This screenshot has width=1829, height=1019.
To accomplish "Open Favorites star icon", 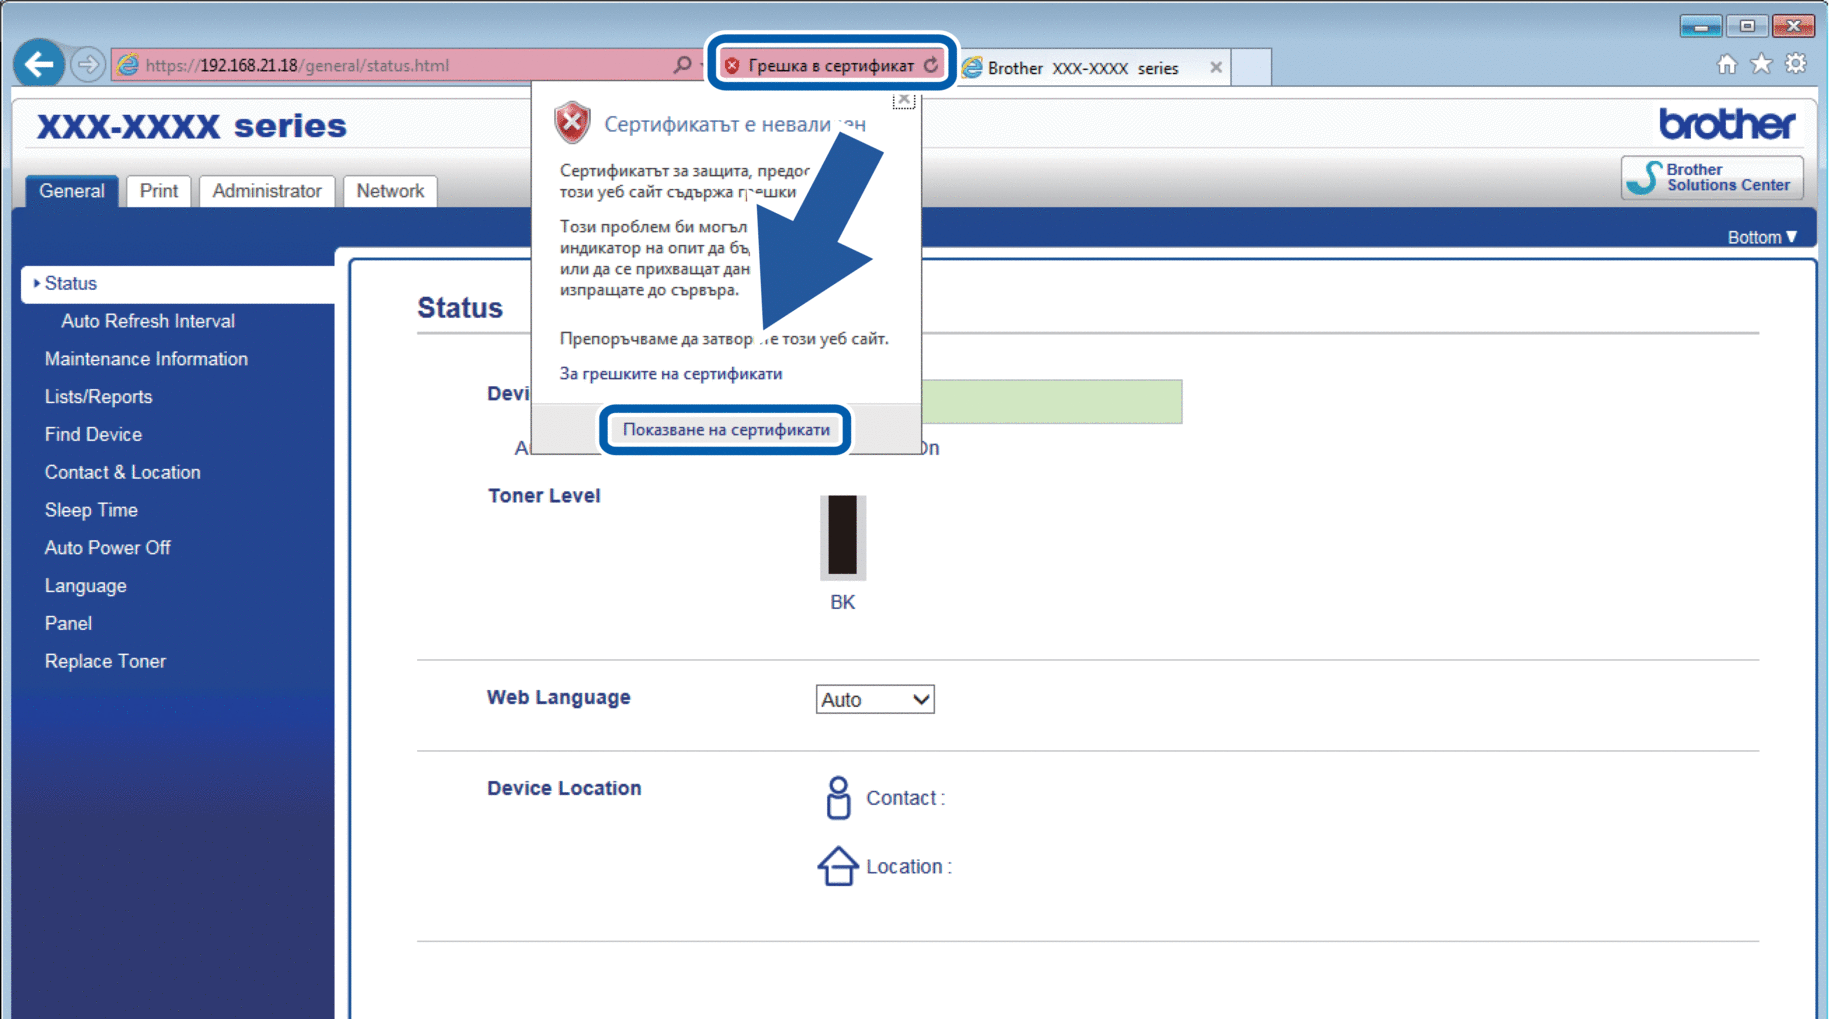I will coord(1762,65).
